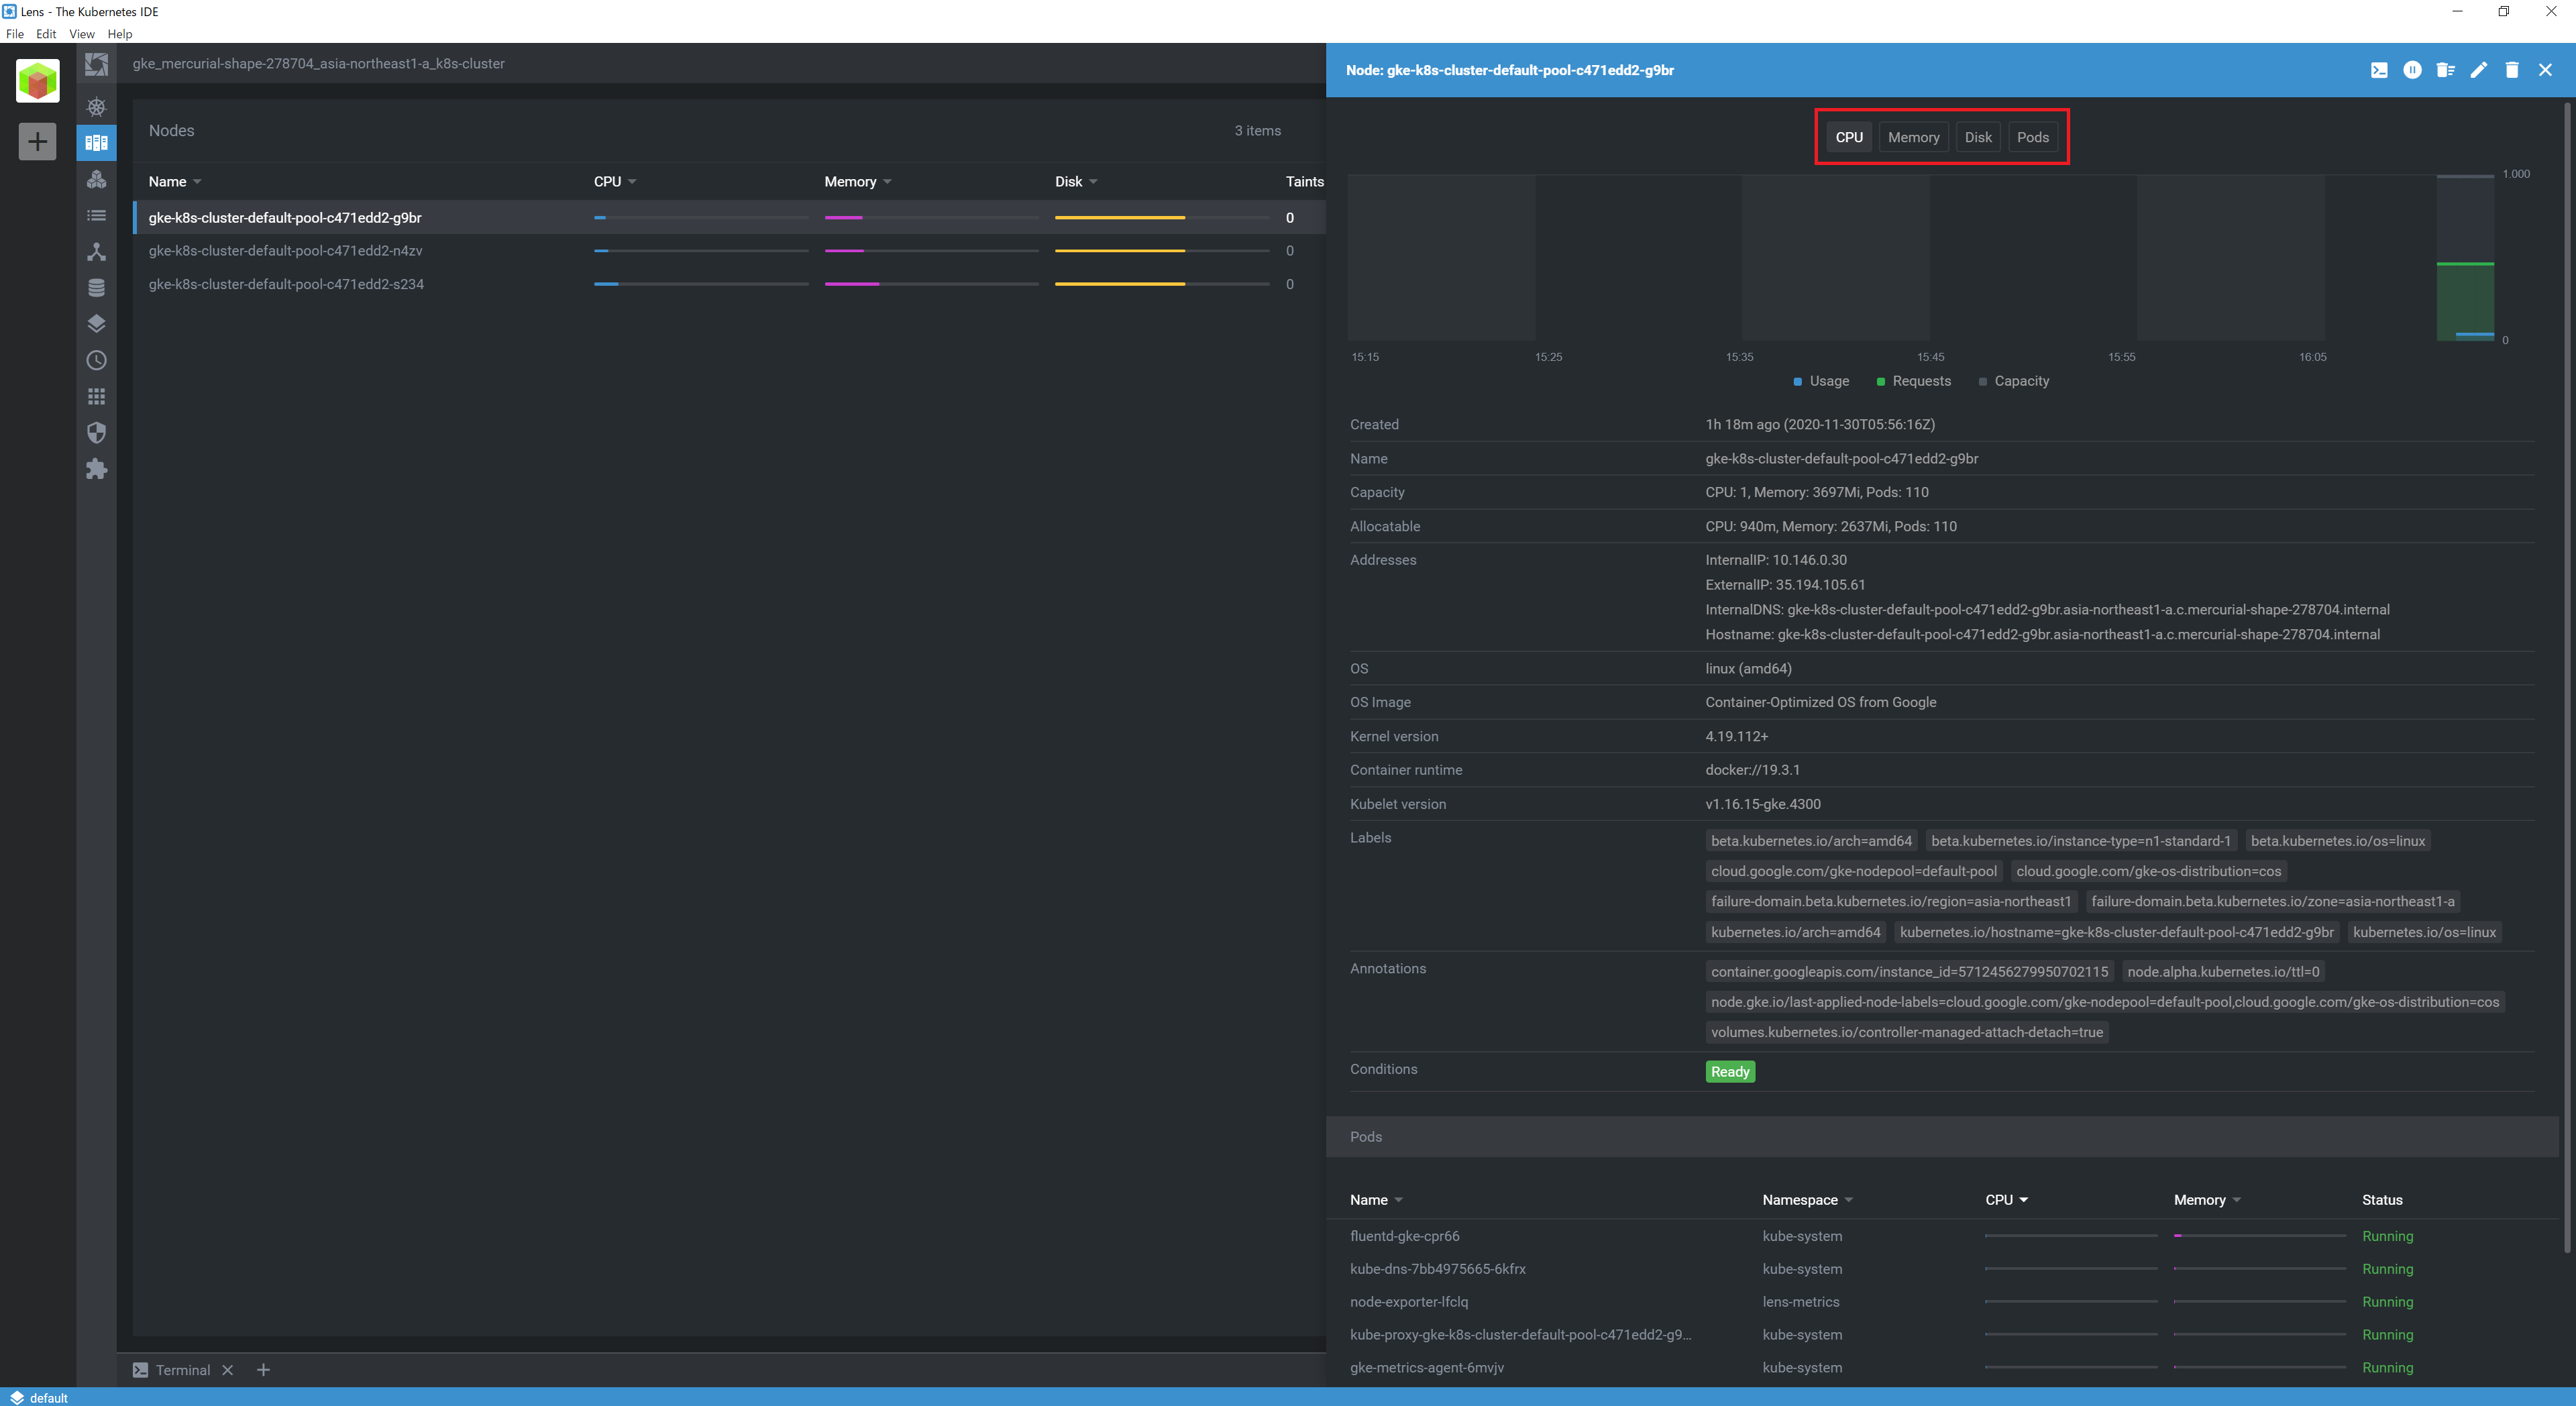
Task: Open node shell terminal icon
Action: [x=2379, y=70]
